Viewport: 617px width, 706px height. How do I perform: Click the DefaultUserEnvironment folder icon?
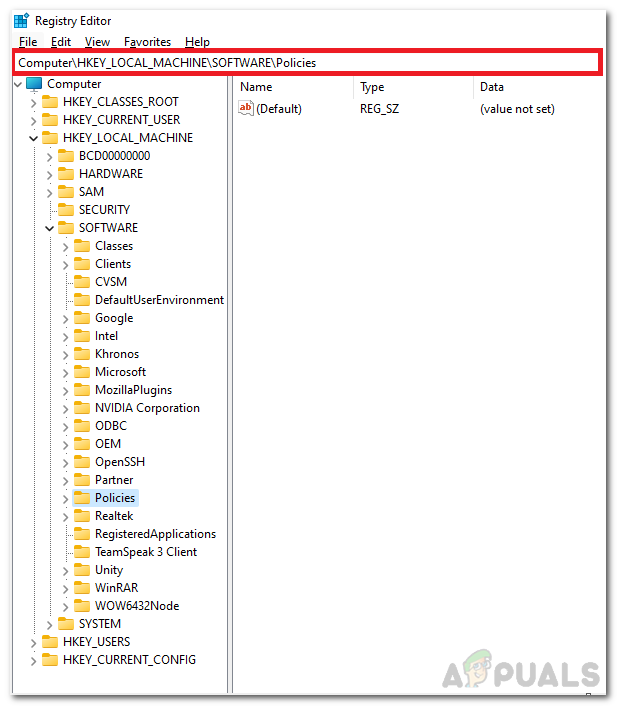point(82,300)
